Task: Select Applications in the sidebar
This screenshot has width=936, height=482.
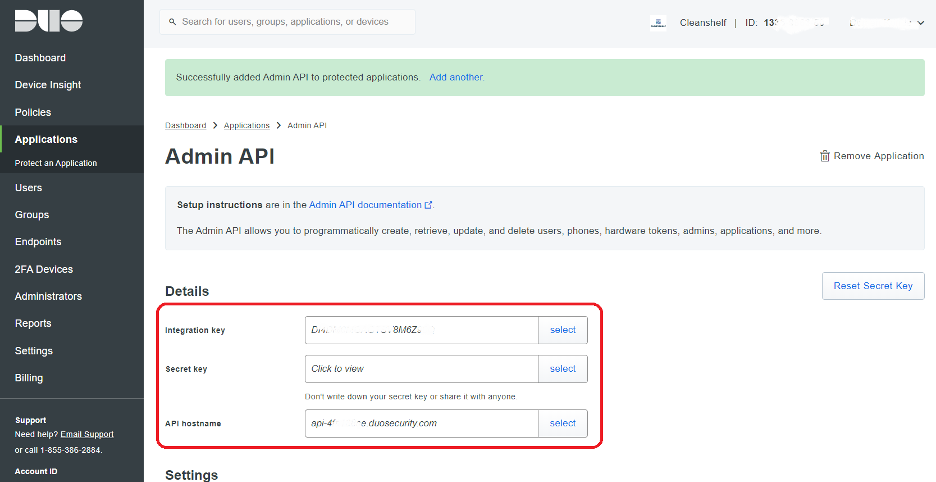Action: [x=46, y=139]
